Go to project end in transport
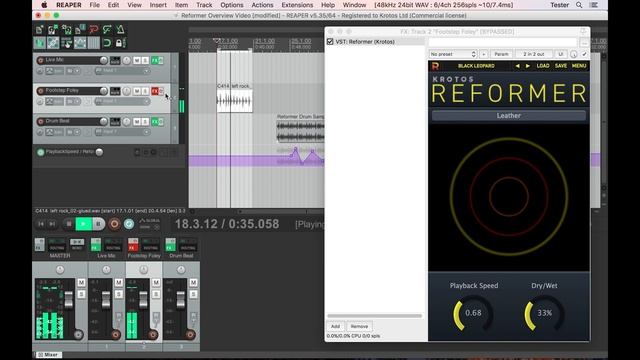640x360 pixels. (52, 224)
